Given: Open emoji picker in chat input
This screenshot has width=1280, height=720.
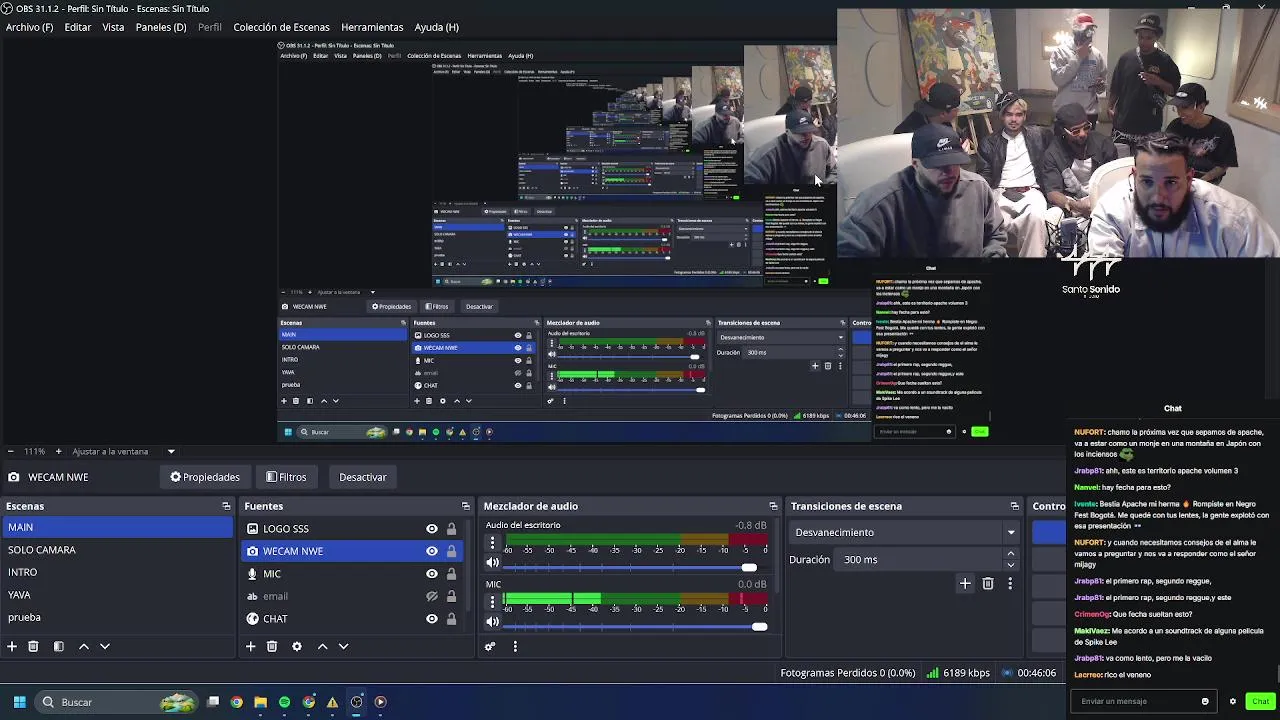Looking at the screenshot, I should click(1205, 701).
